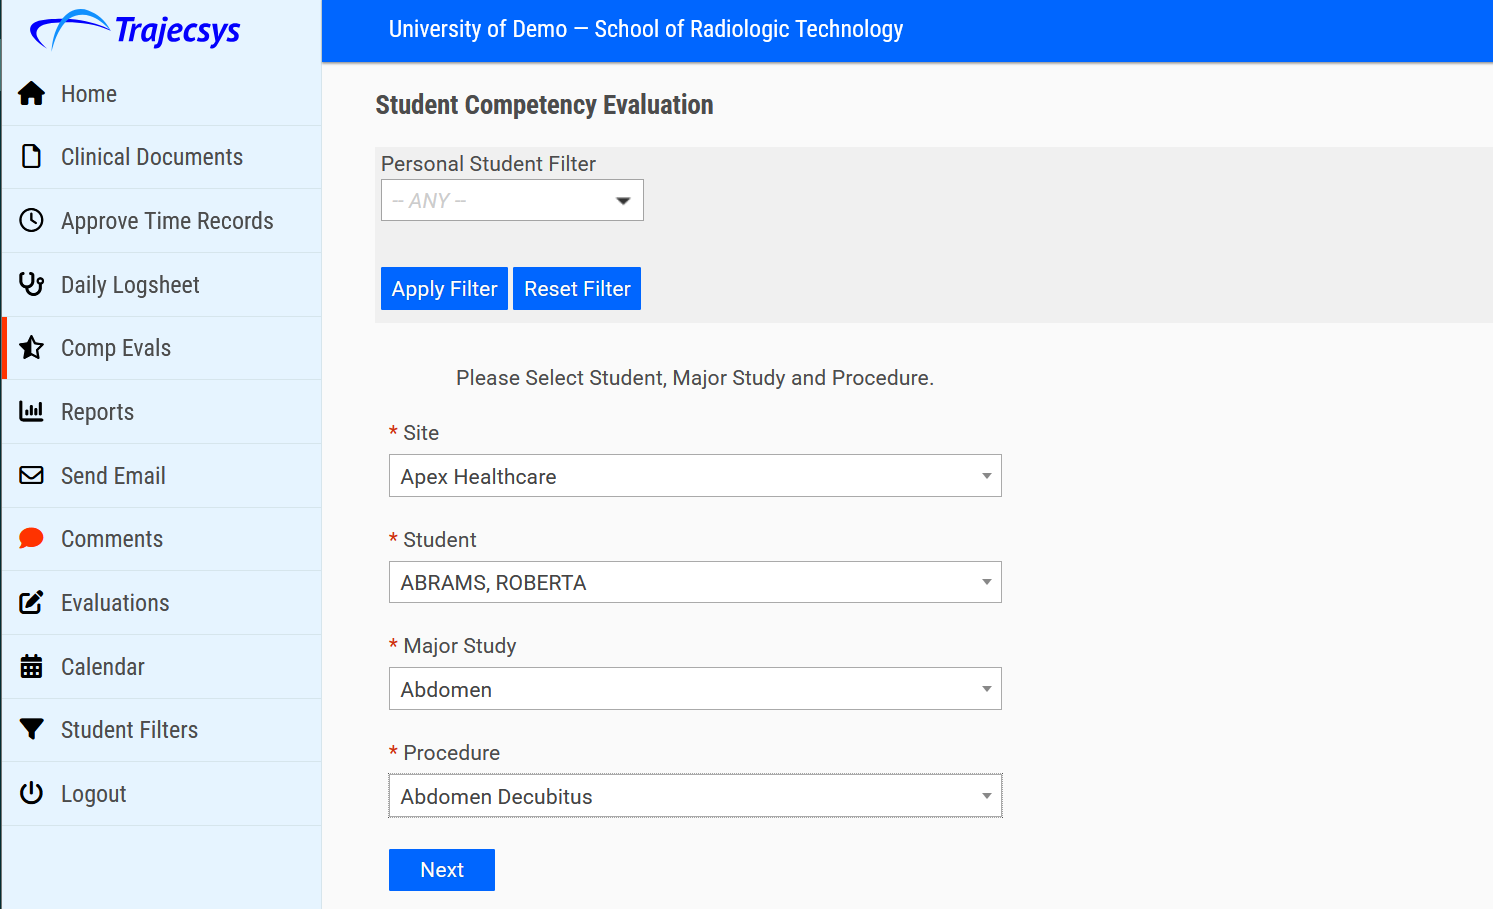Open Reports using the bar chart icon
Image resolution: width=1493 pixels, height=909 pixels.
click(x=31, y=412)
